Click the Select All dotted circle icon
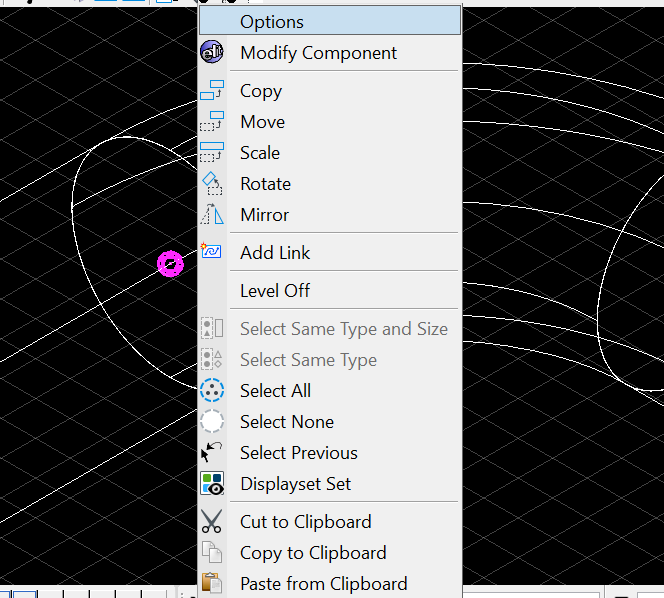Screen dimensions: 664x598 212,390
